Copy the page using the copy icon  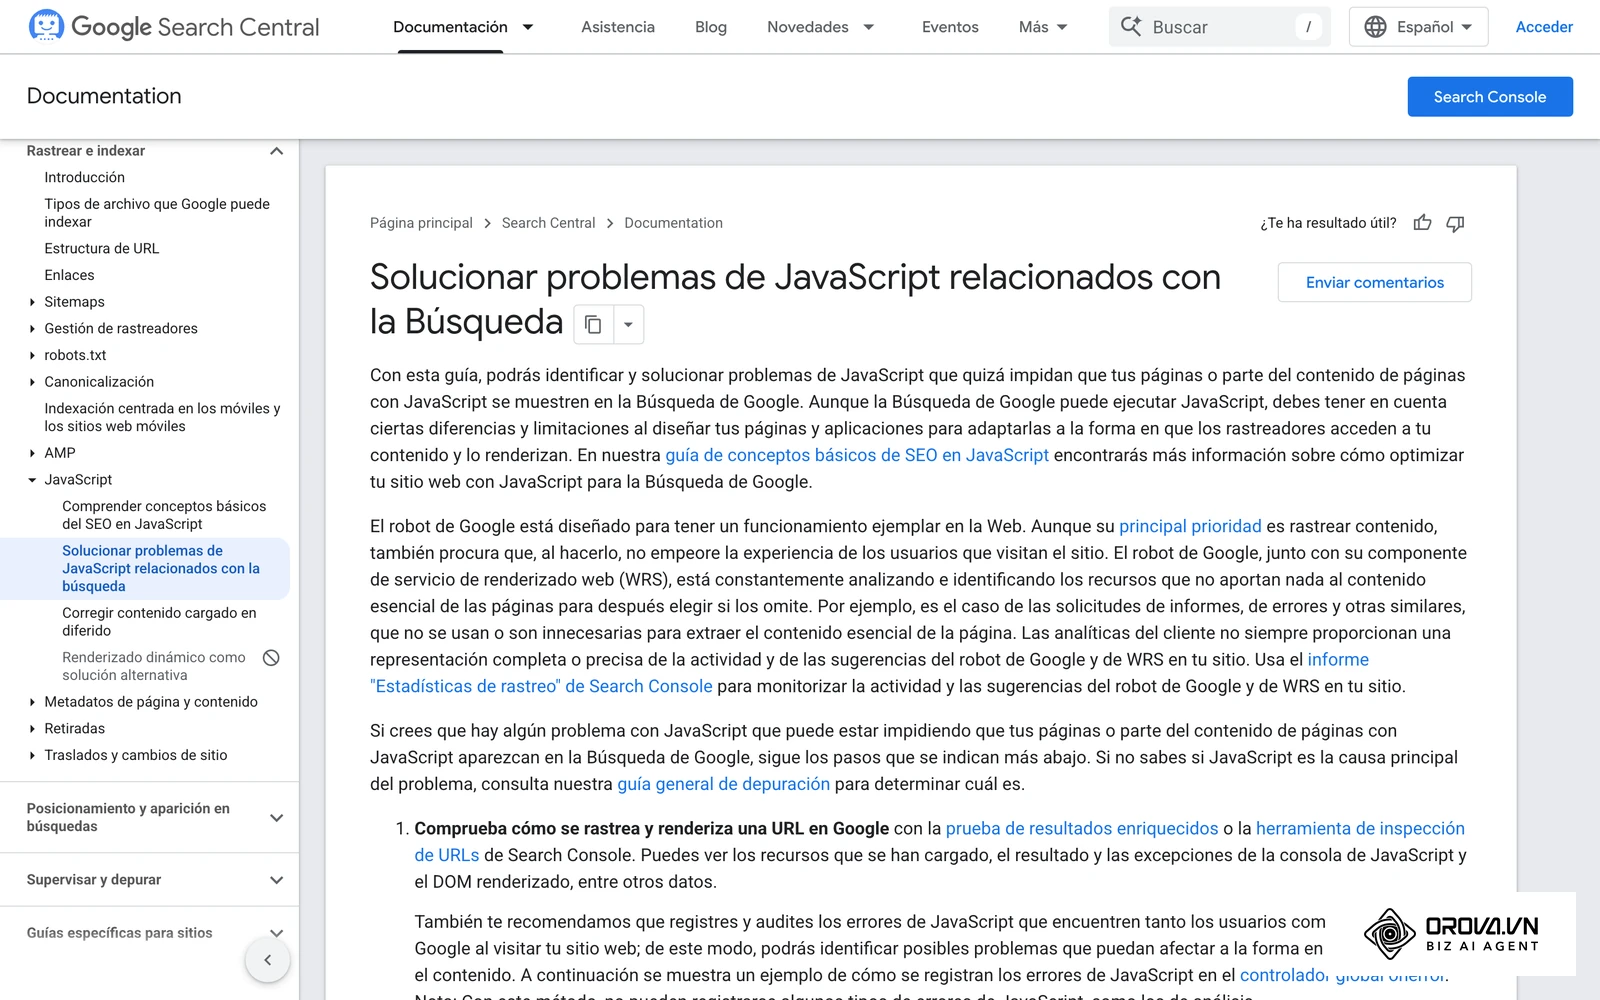click(593, 324)
